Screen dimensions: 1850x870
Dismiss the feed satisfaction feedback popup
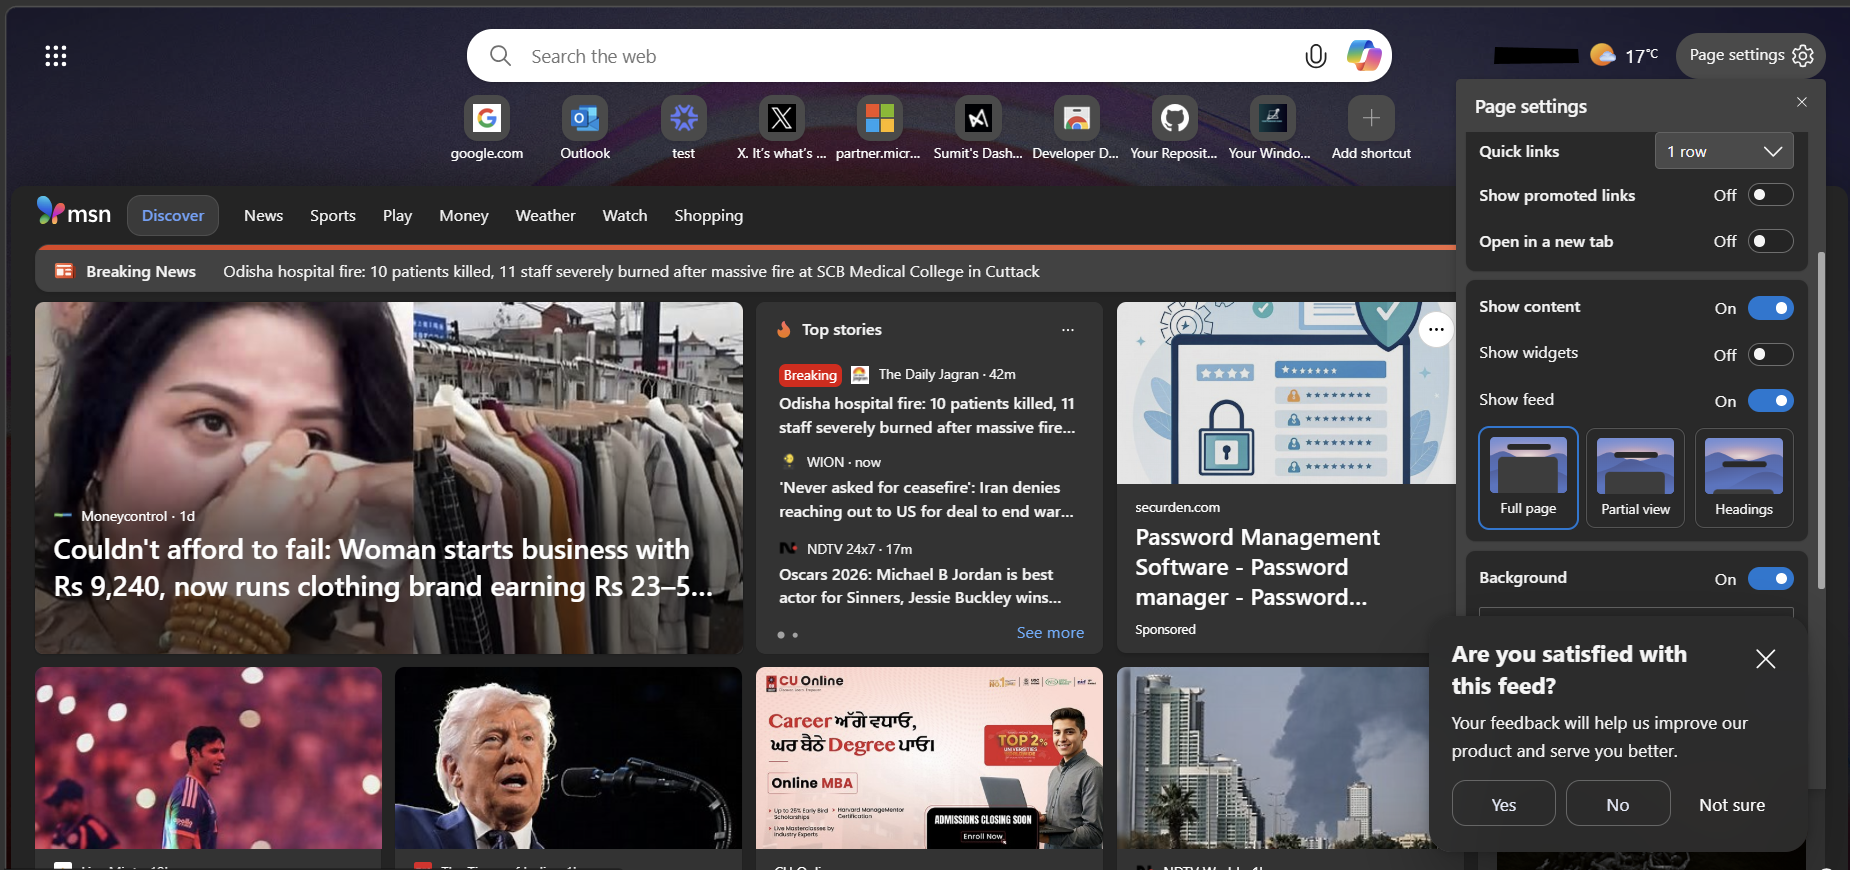pos(1766,659)
